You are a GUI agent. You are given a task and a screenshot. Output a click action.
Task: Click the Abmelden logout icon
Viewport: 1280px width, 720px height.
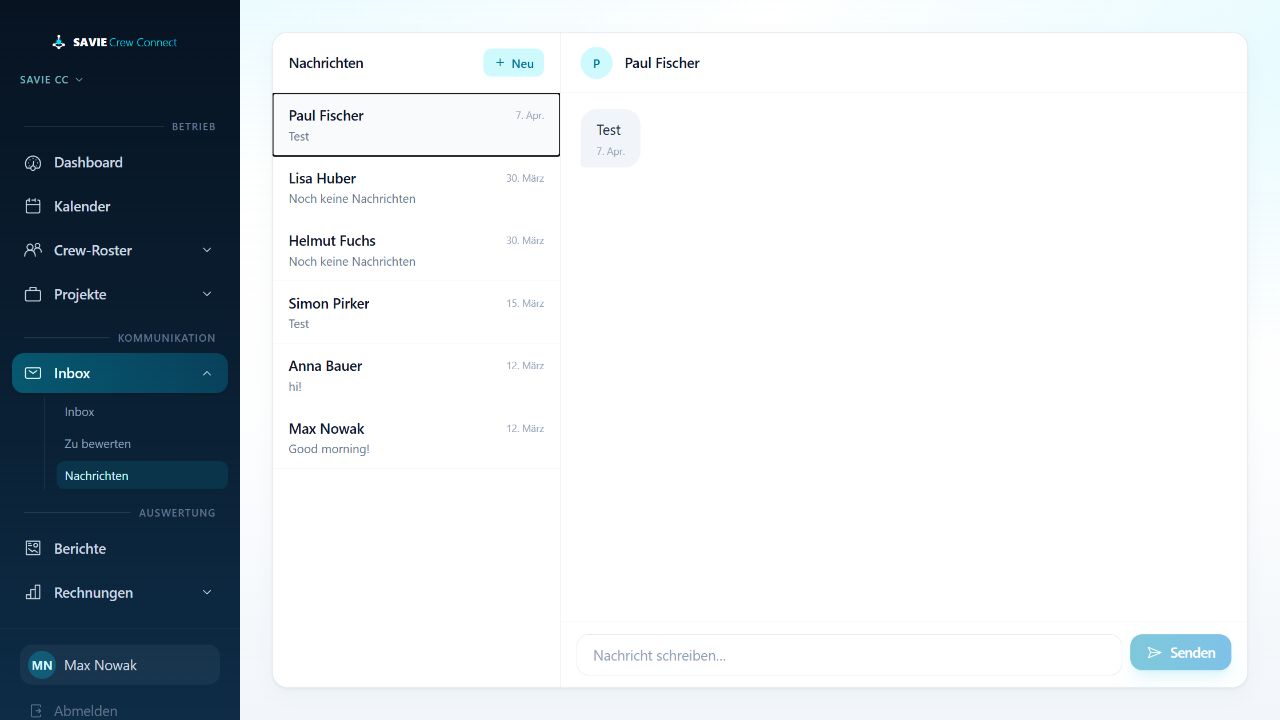36,711
